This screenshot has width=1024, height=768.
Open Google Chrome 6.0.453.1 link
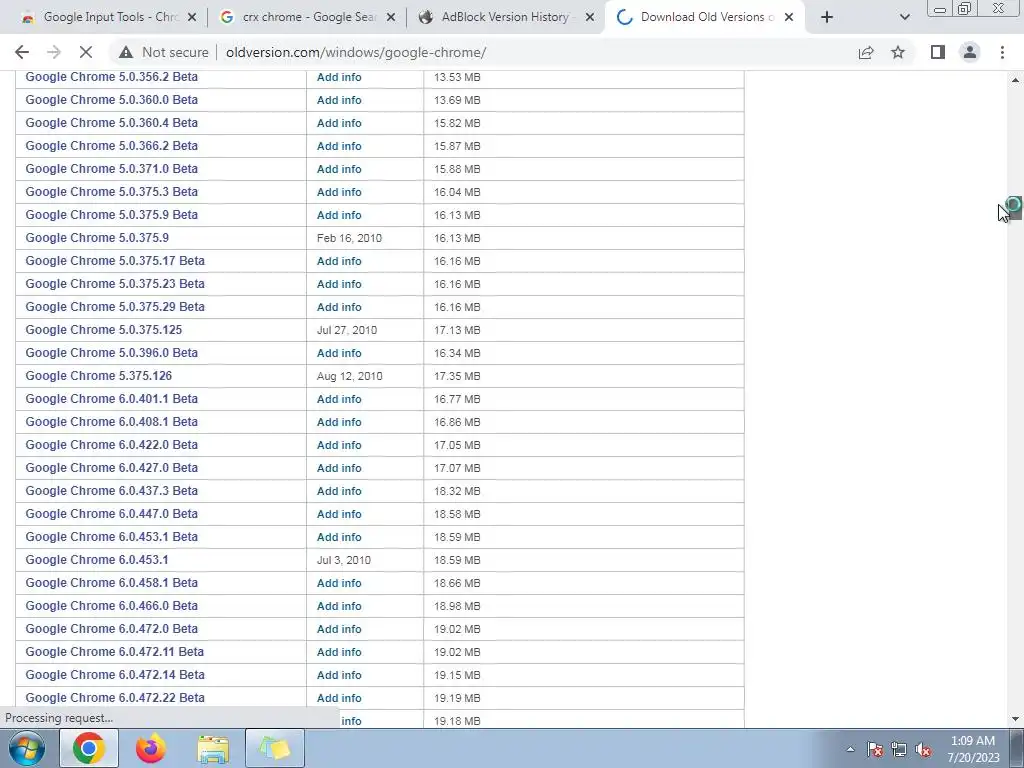(x=97, y=560)
